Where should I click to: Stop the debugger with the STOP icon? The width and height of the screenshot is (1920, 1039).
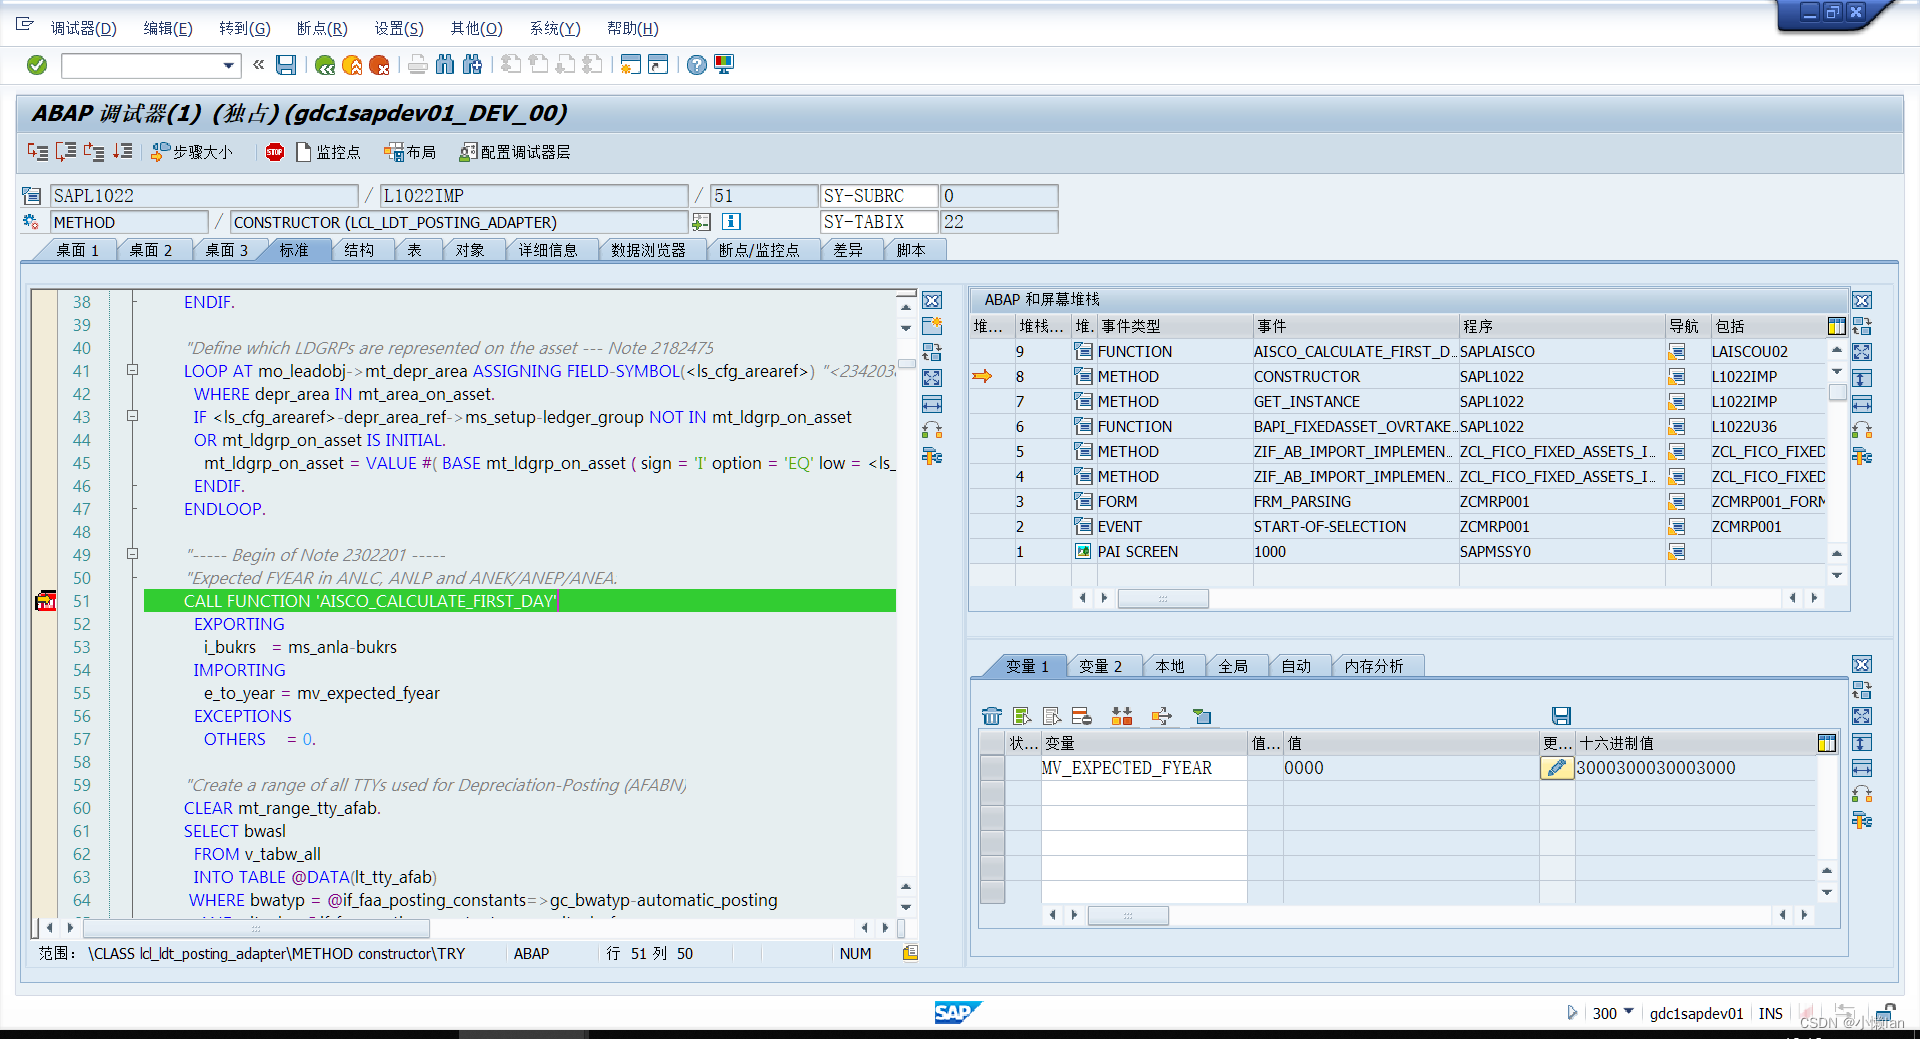(275, 152)
